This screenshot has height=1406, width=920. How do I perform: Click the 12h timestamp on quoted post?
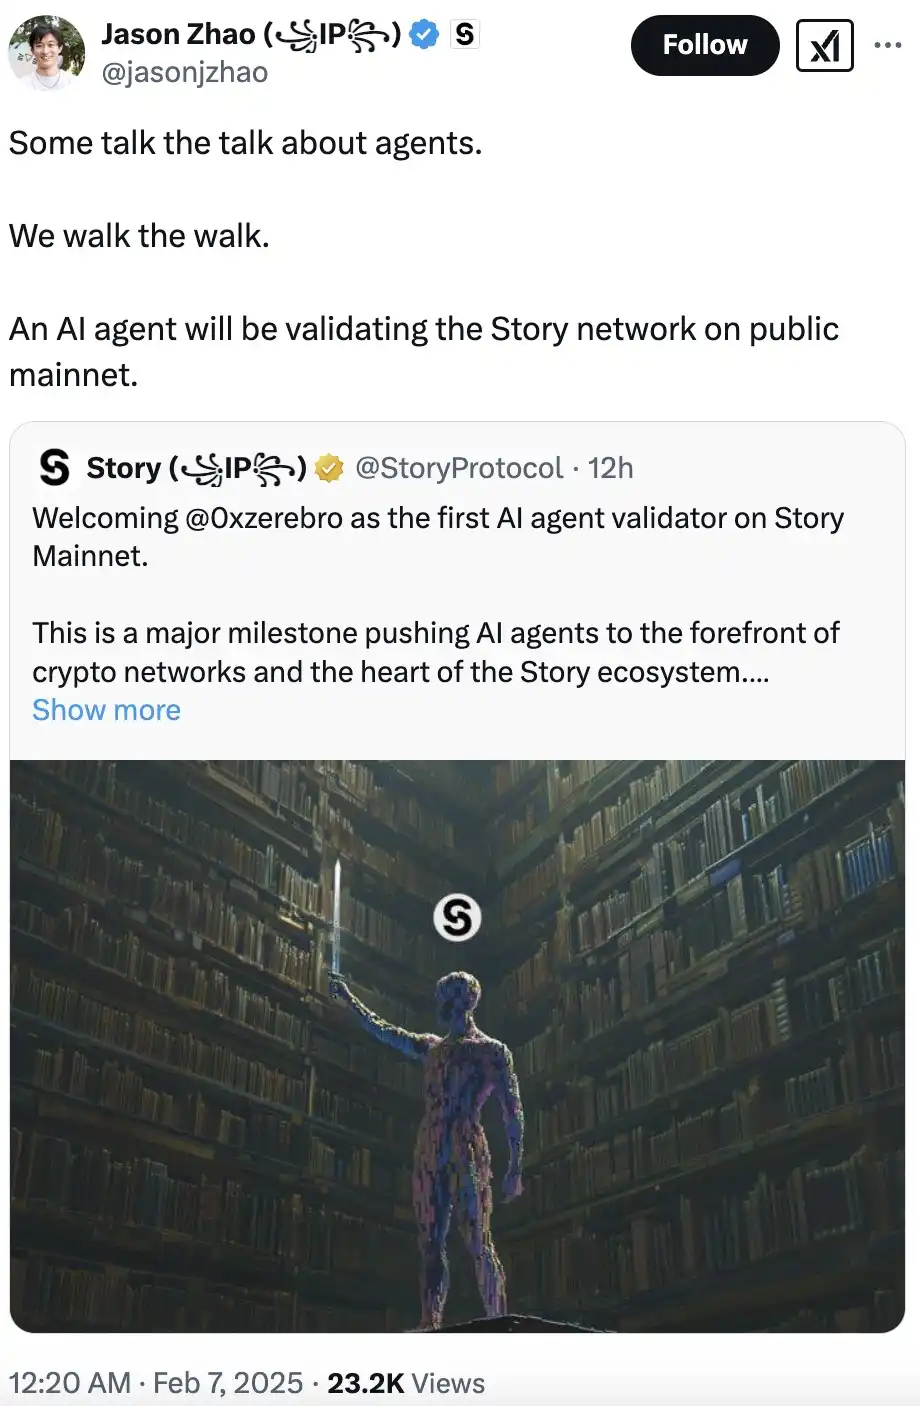tap(611, 468)
